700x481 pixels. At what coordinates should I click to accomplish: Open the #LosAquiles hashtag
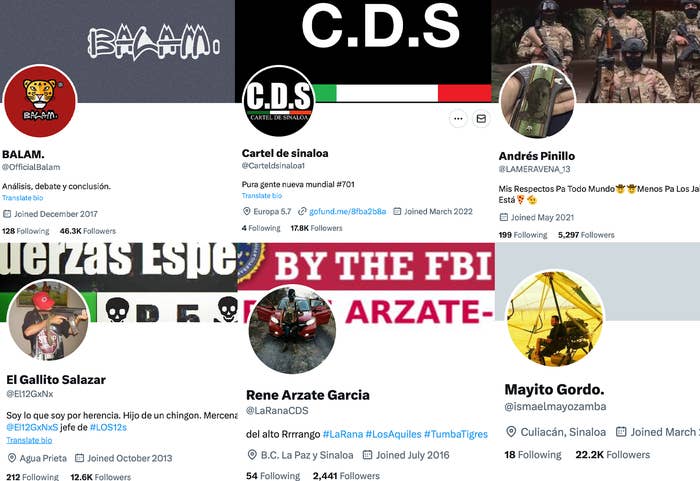(x=393, y=434)
